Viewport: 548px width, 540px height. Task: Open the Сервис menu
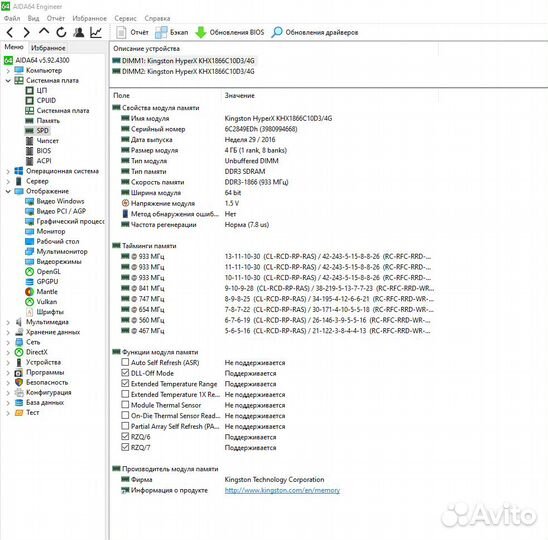click(125, 18)
